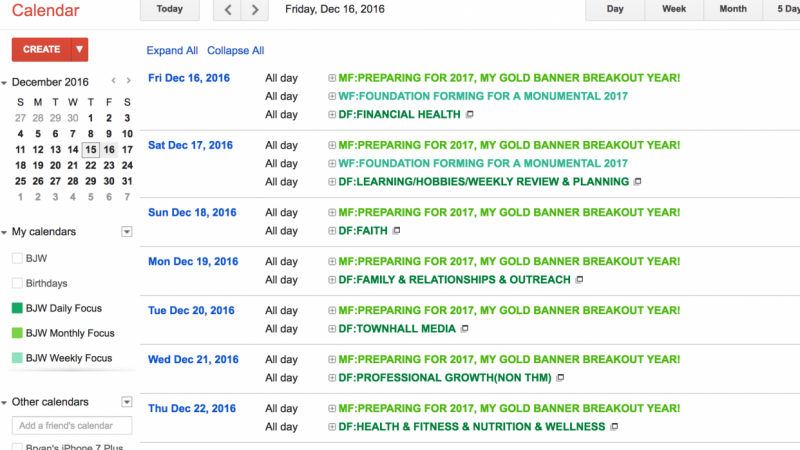800x450 pixels.
Task: Click the Expand All link
Action: point(172,51)
